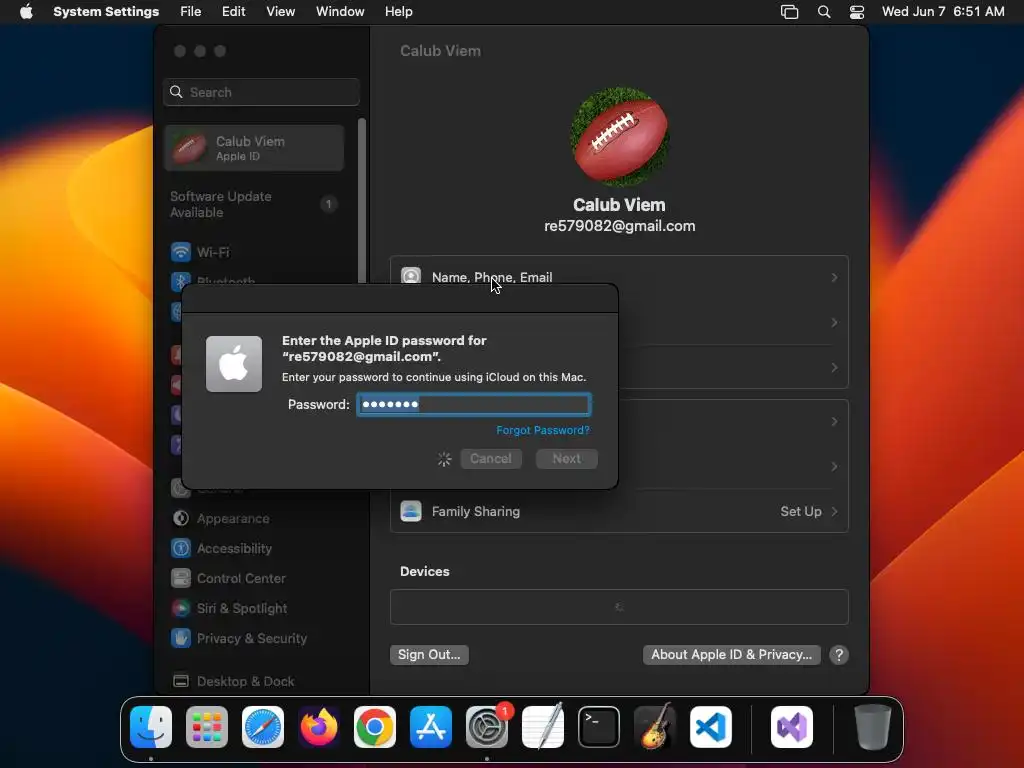Click the email re579082@gmail.com under profile
The width and height of the screenshot is (1024, 768).
(619, 226)
